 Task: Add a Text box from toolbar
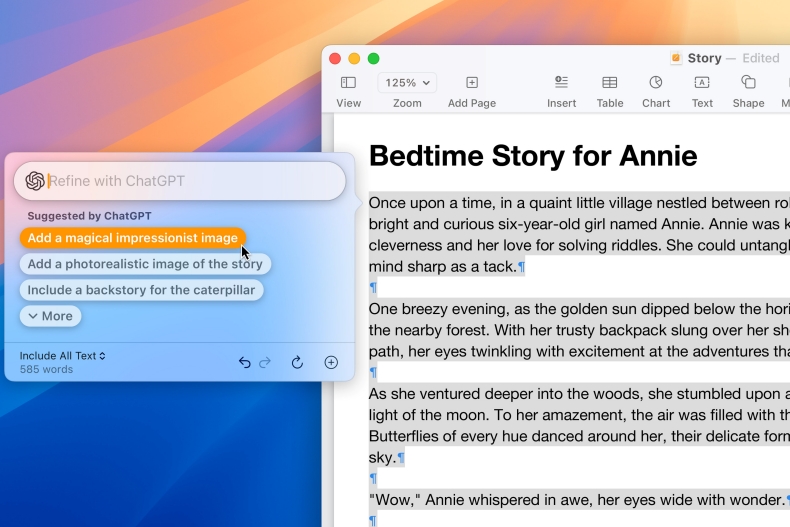point(702,83)
